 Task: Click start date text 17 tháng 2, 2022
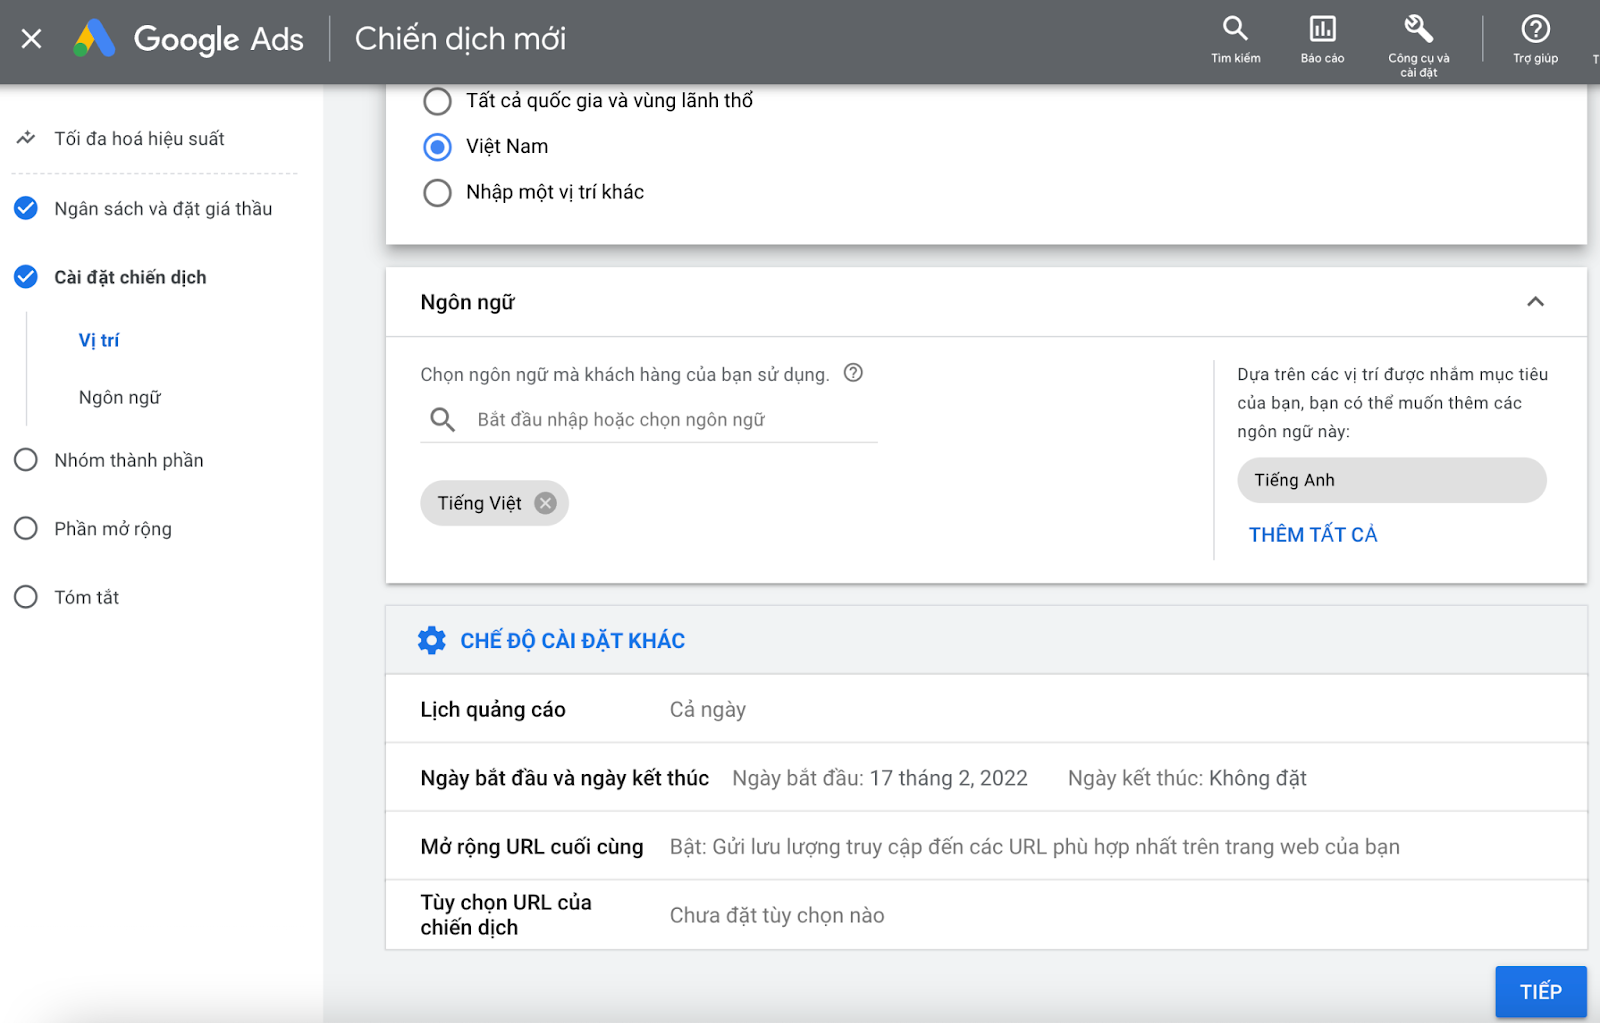click(949, 778)
